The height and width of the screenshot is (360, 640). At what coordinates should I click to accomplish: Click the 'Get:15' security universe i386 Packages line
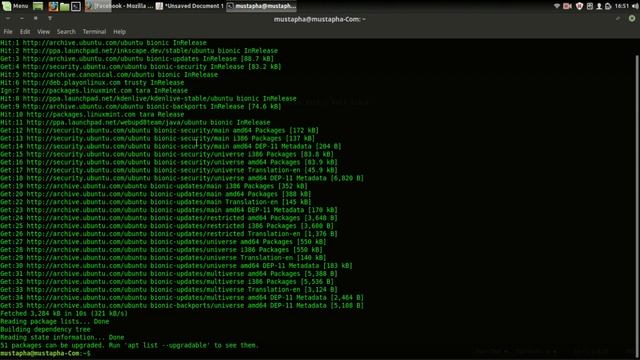[167, 154]
